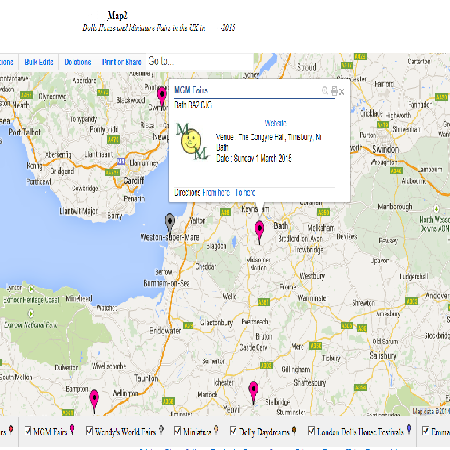Click the print icon in the info popup
Image resolution: width=450 pixels, height=450 pixels.
coord(334,91)
